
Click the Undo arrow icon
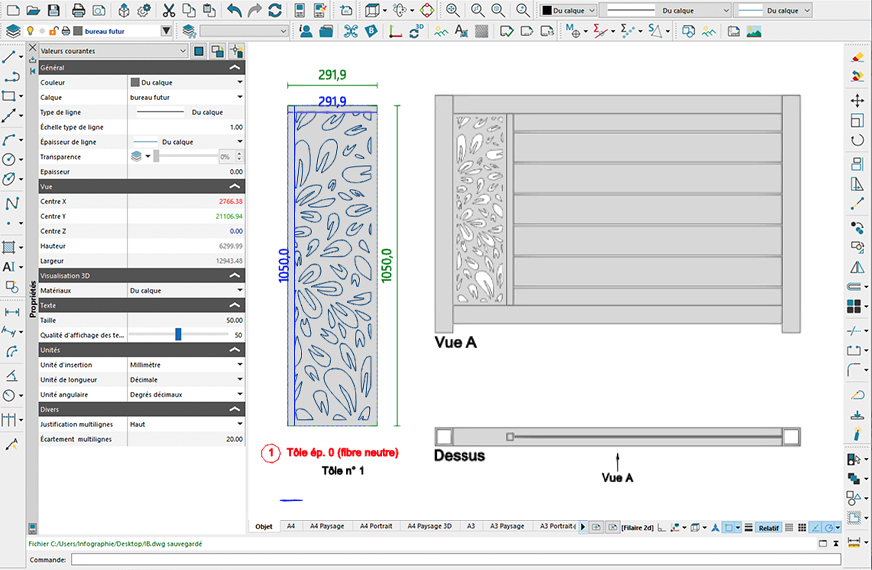coord(233,10)
